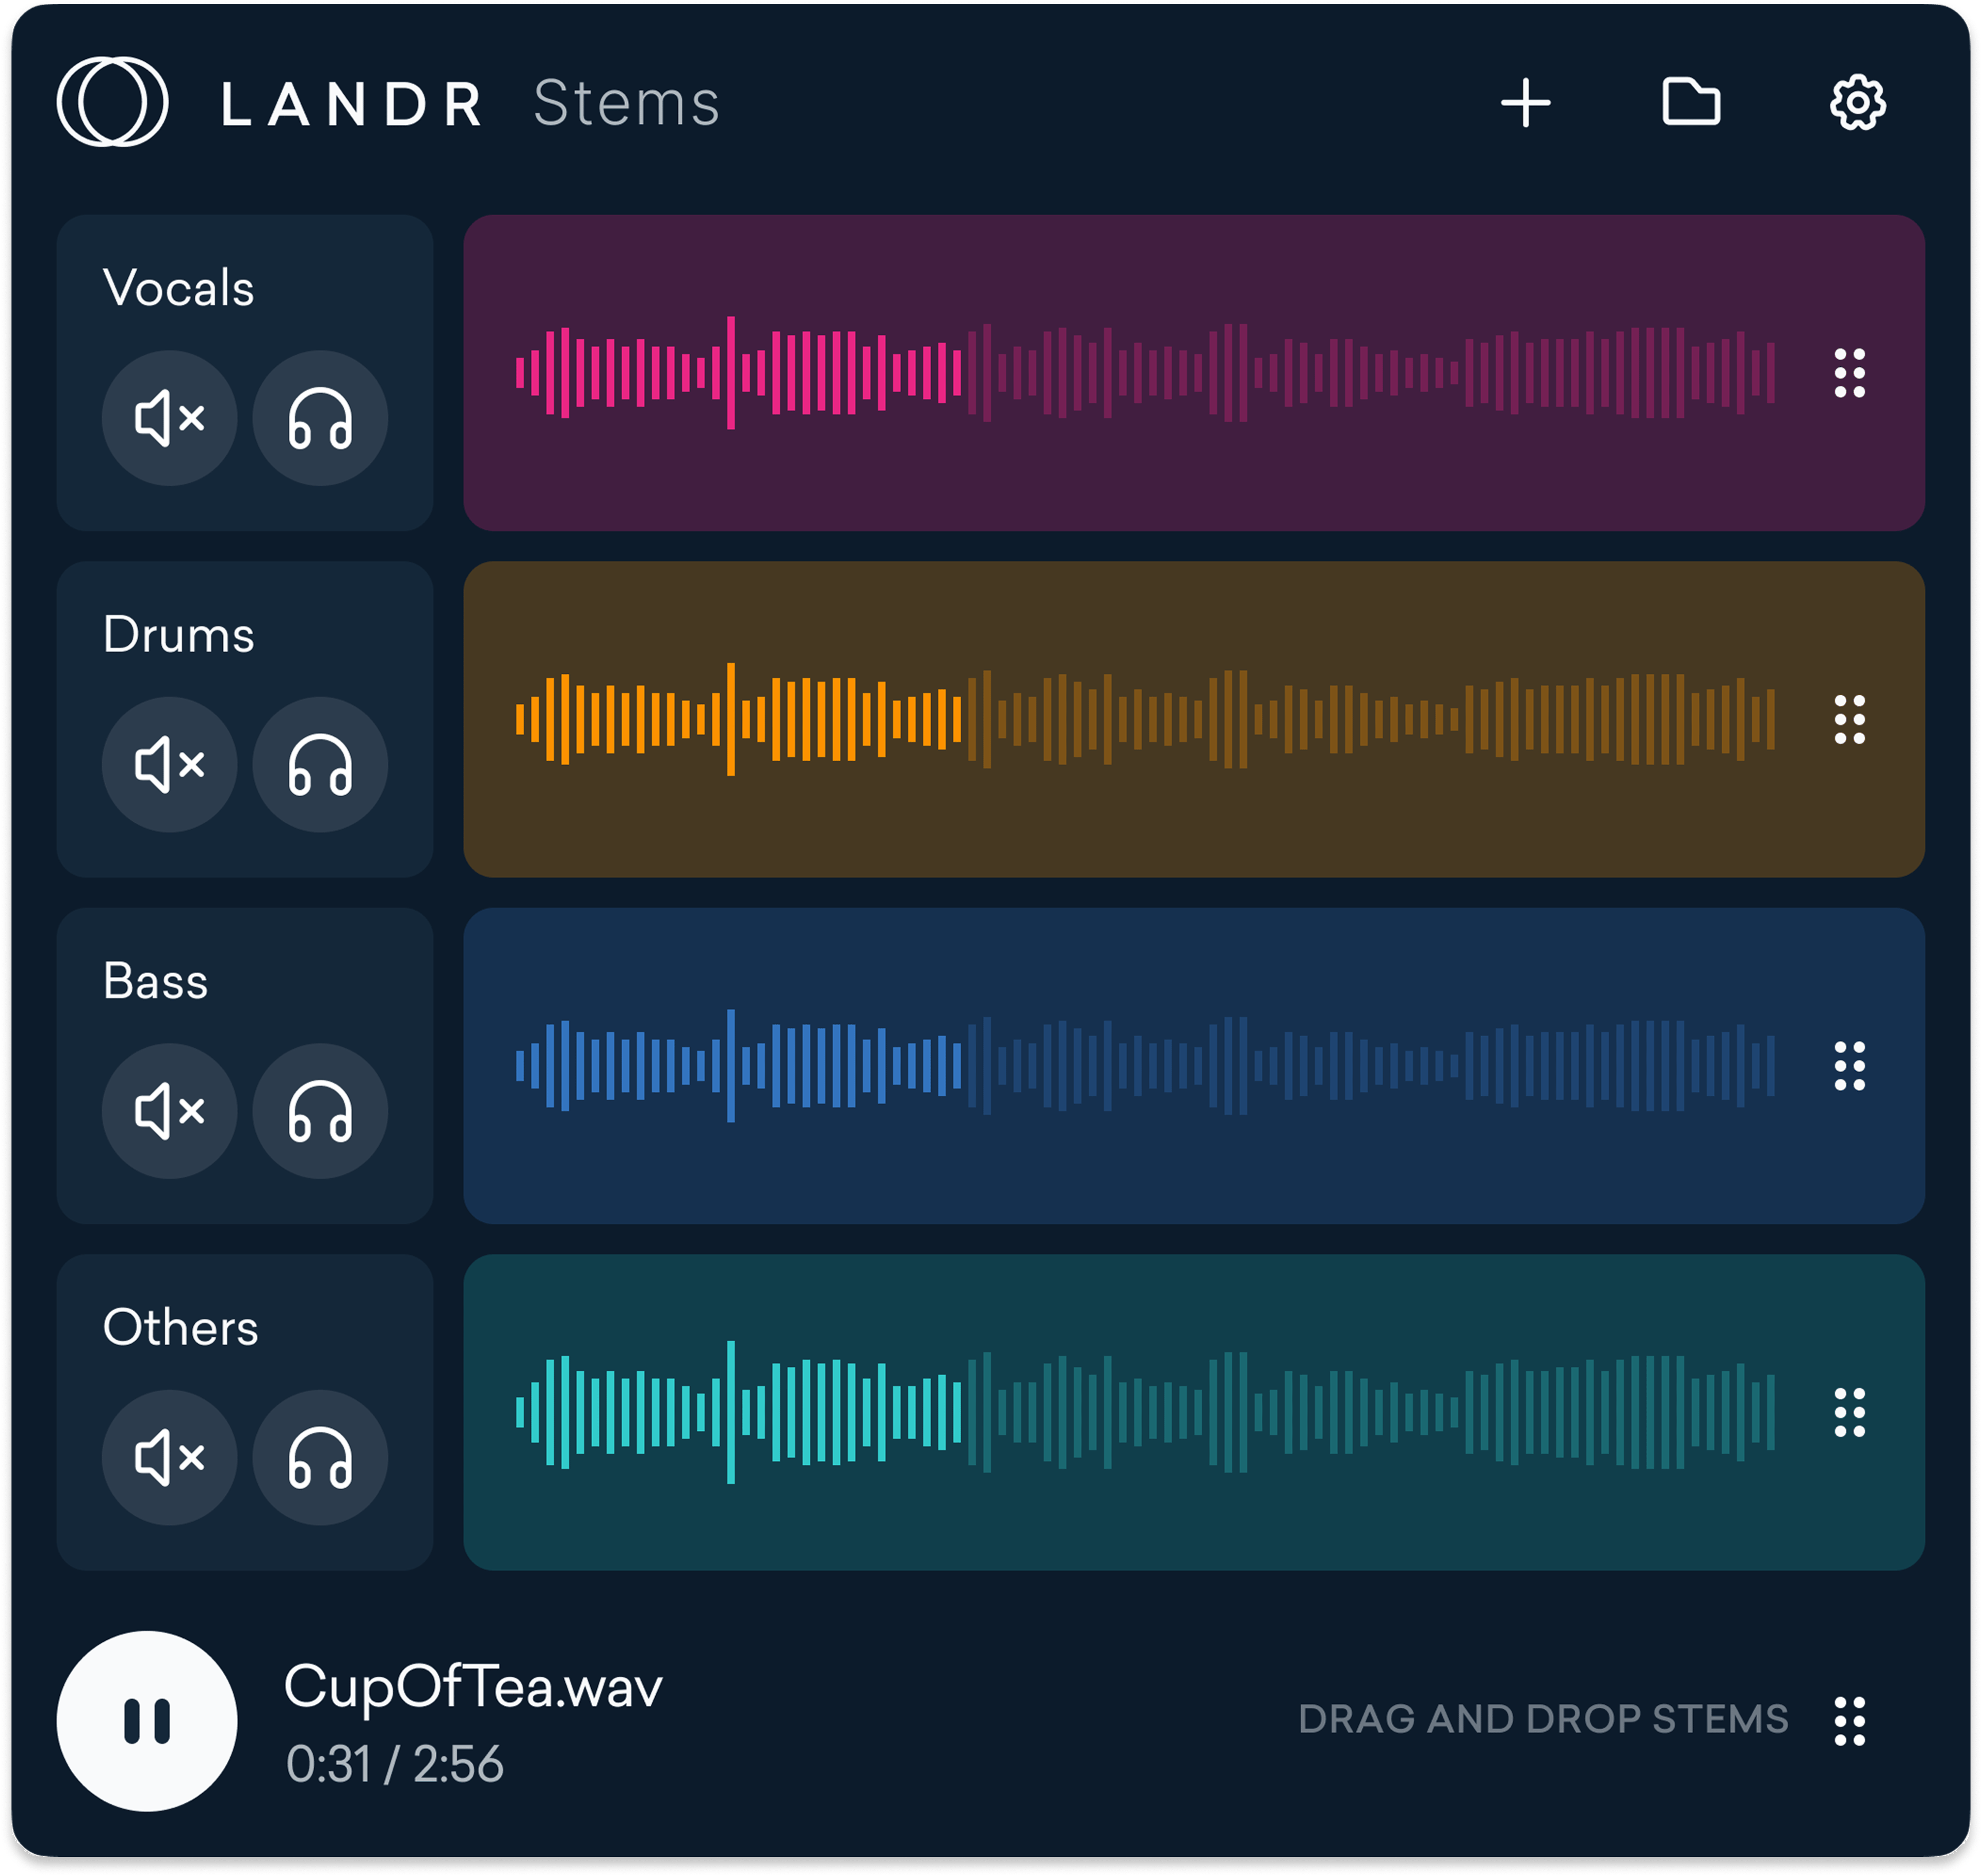The height and width of the screenshot is (1876, 1982).
Task: Solo the Others stem with headphones
Action: click(x=320, y=1458)
